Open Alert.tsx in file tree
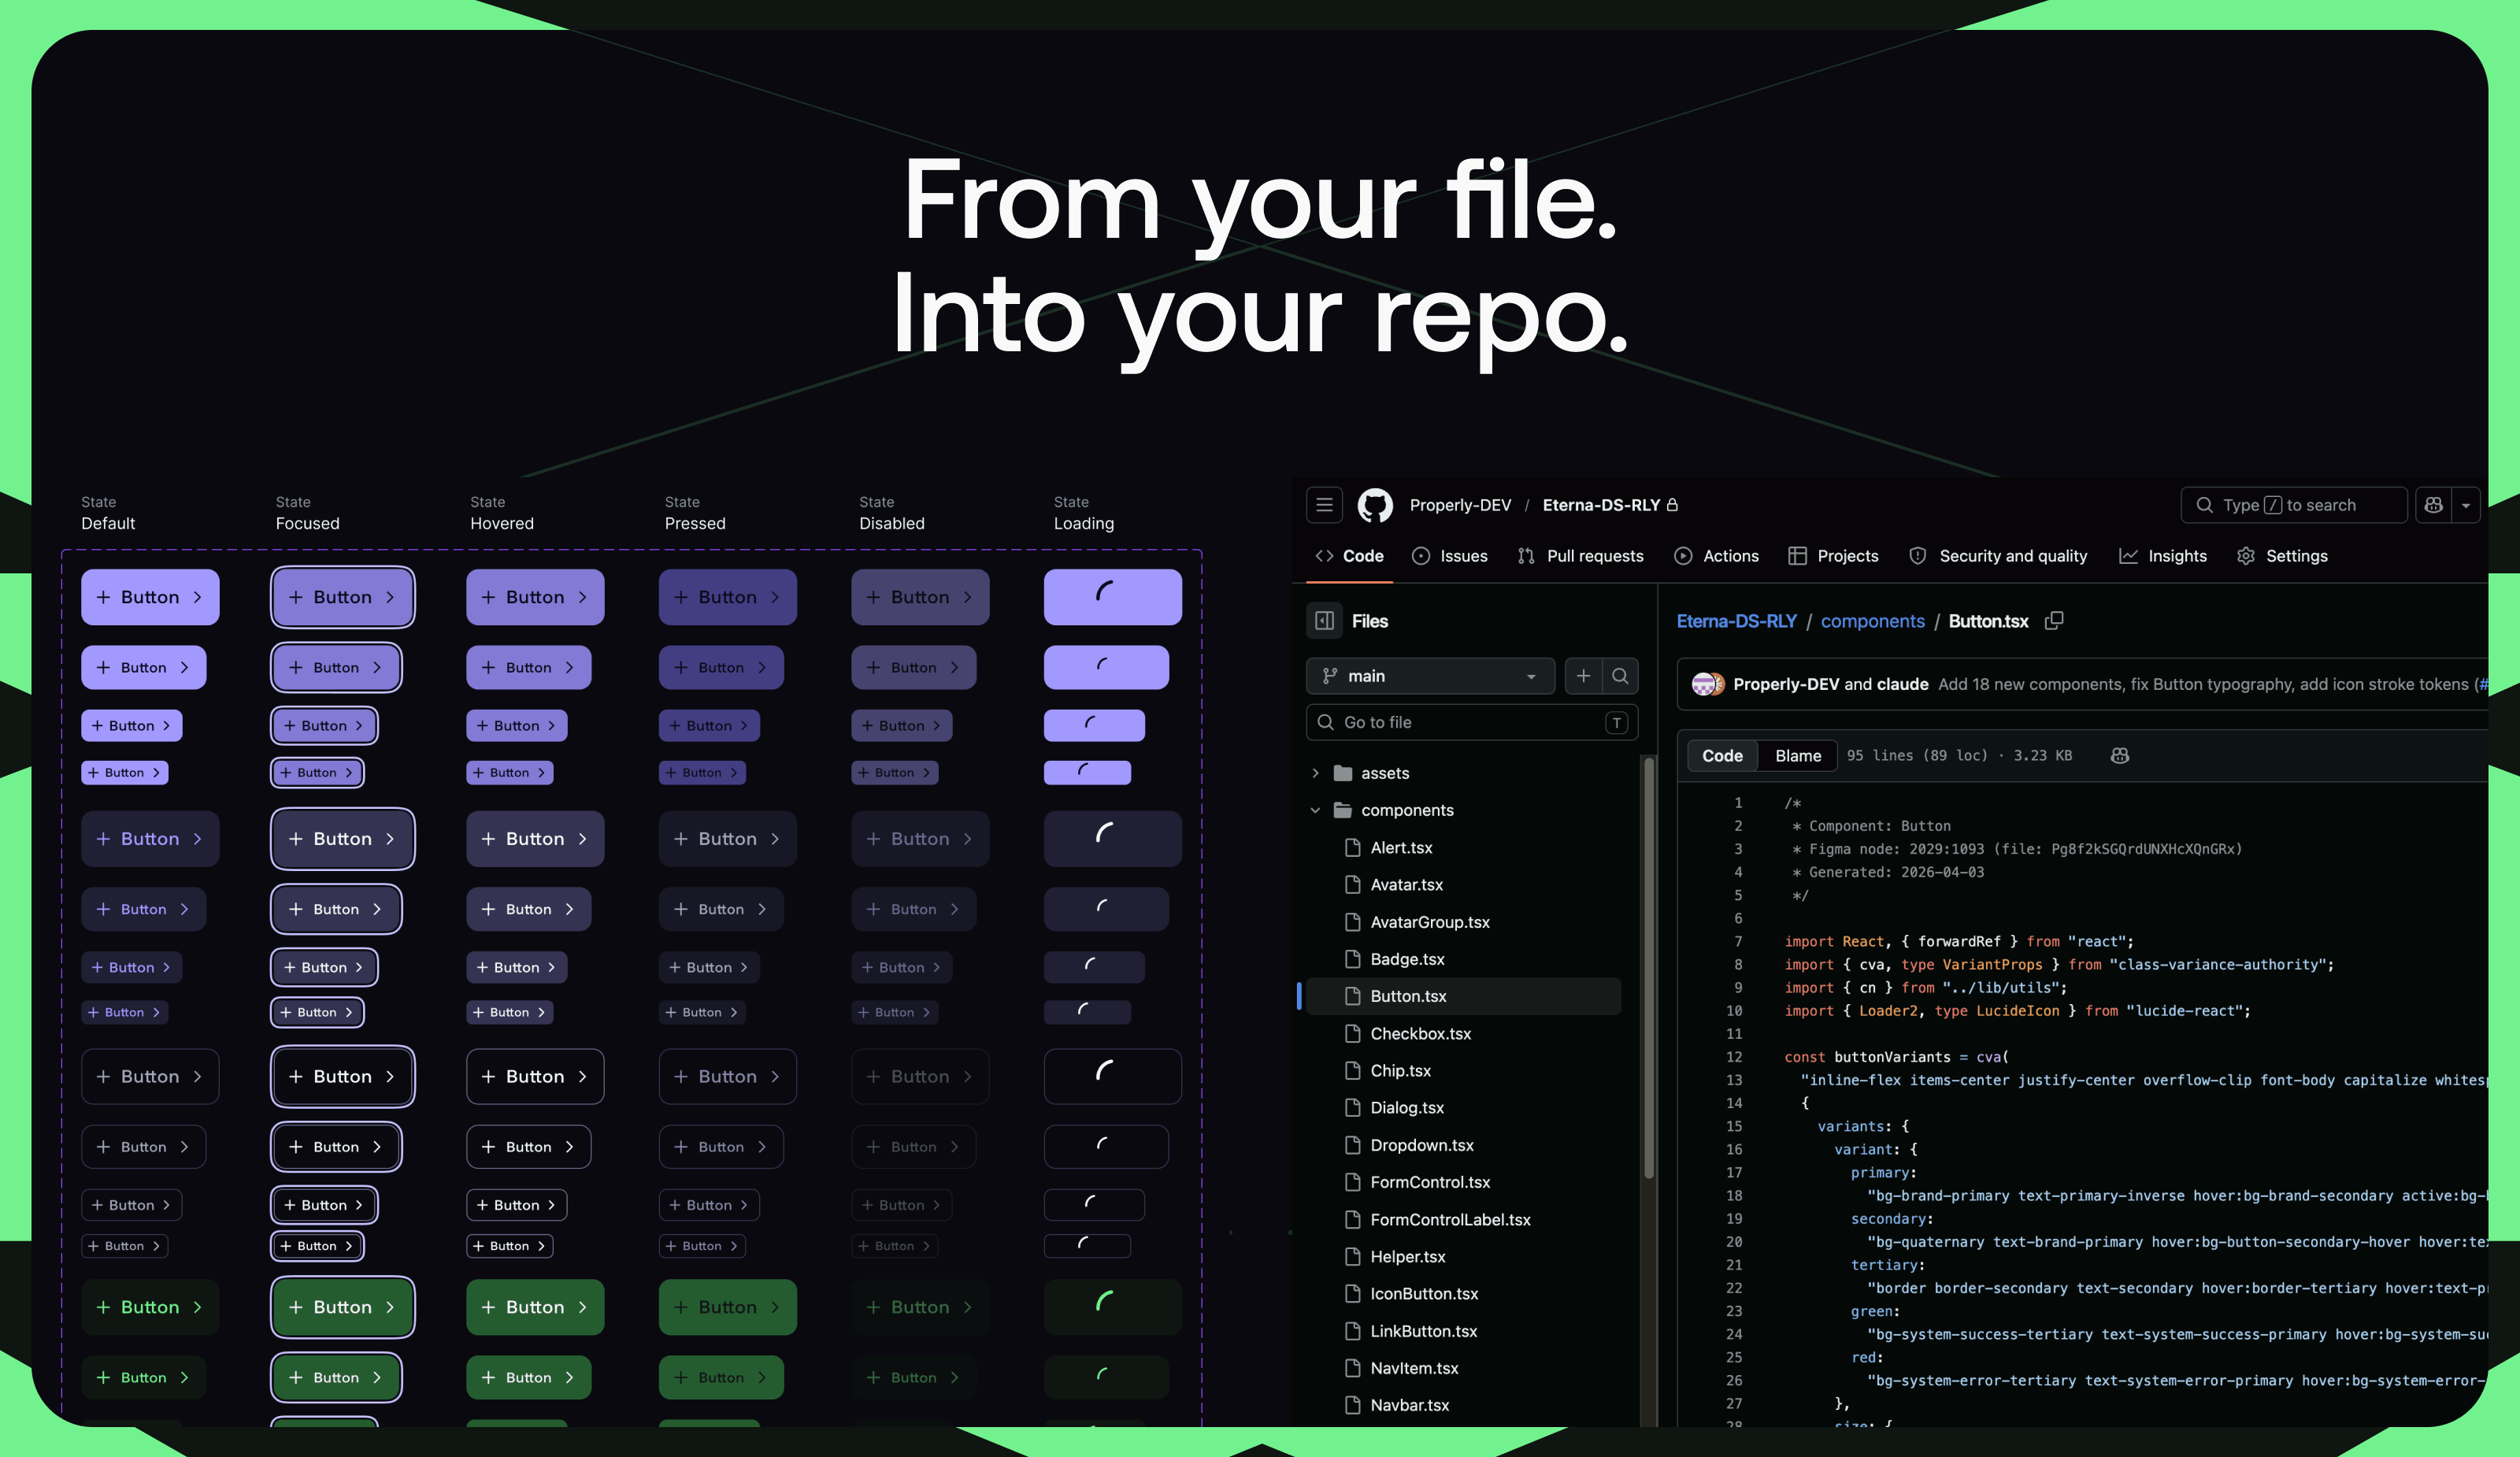Image resolution: width=2520 pixels, height=1457 pixels. (1401, 847)
